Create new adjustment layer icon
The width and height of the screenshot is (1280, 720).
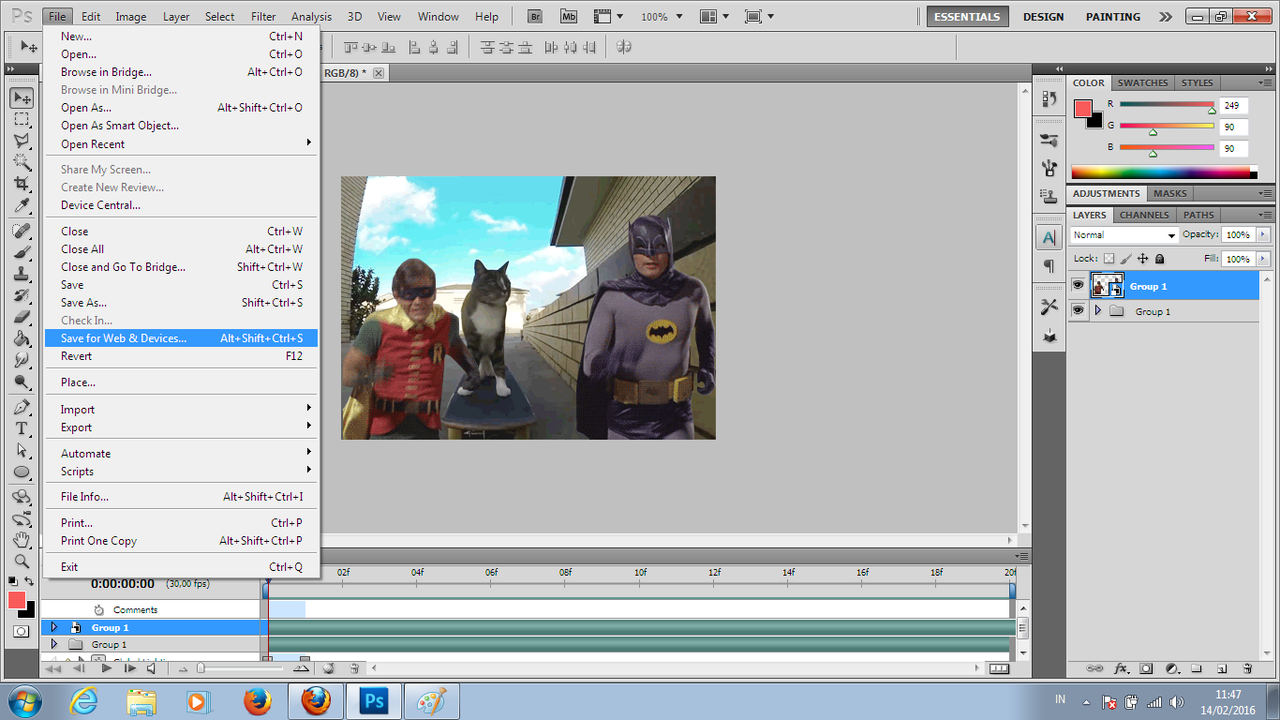click(x=1171, y=668)
